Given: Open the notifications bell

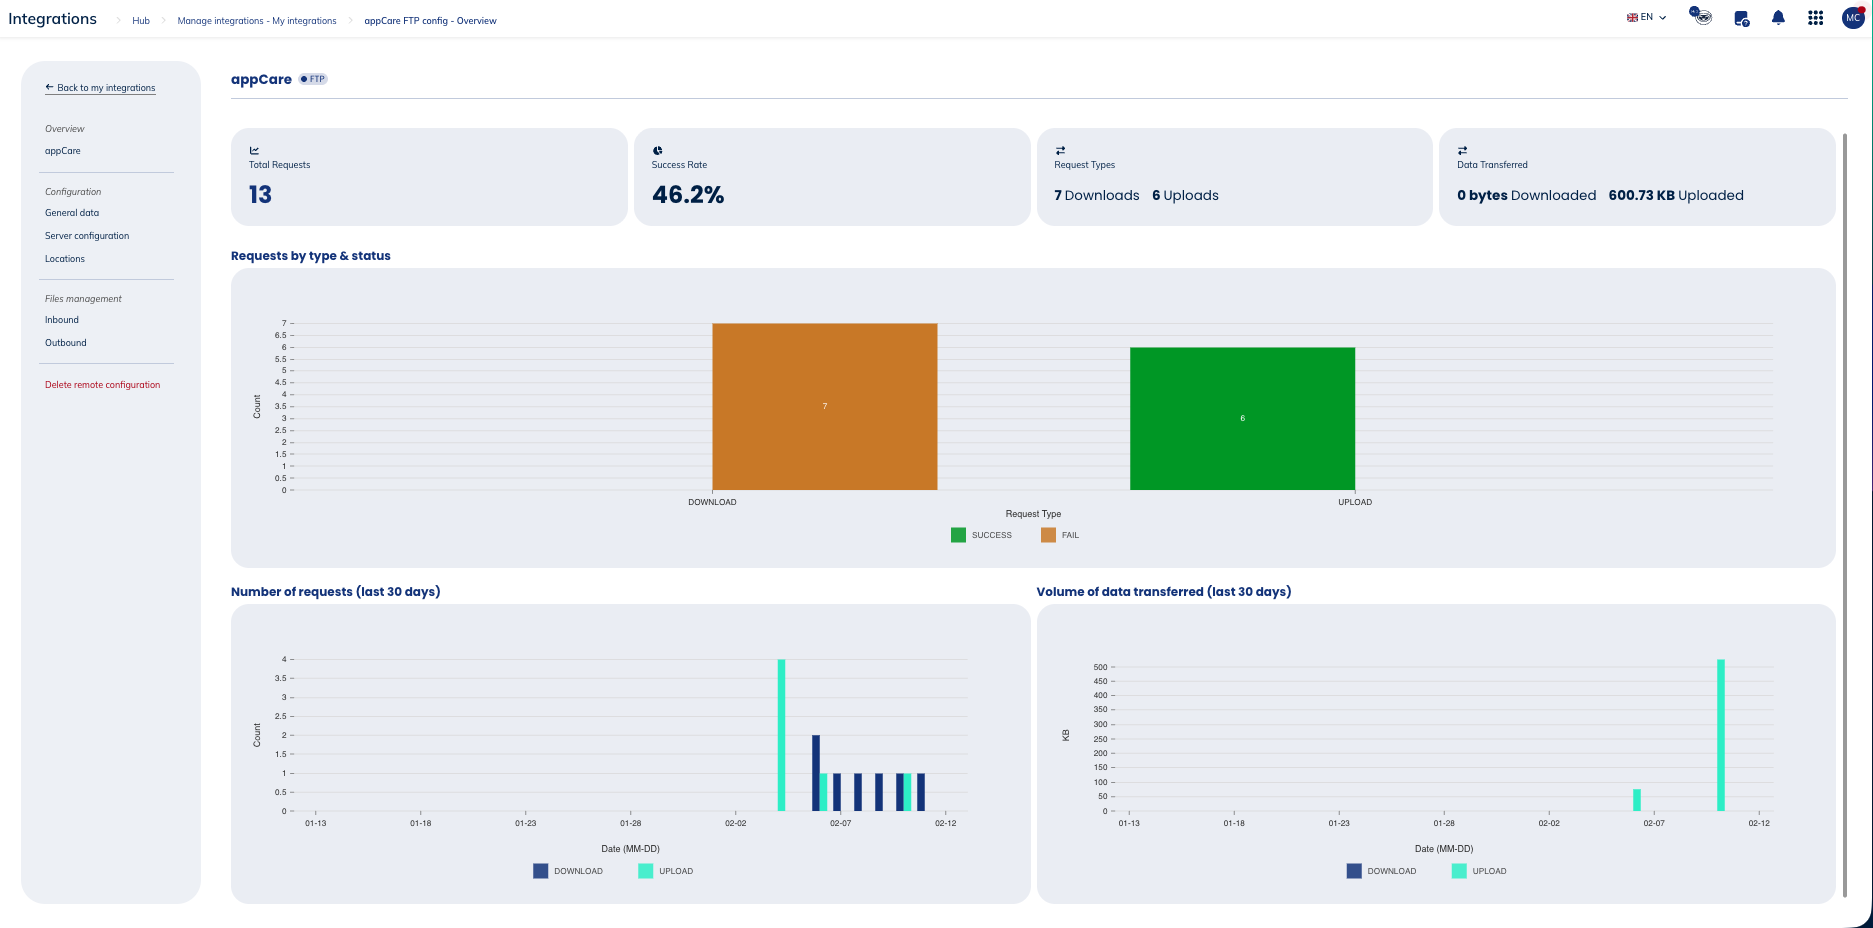Looking at the screenshot, I should 1778,18.
